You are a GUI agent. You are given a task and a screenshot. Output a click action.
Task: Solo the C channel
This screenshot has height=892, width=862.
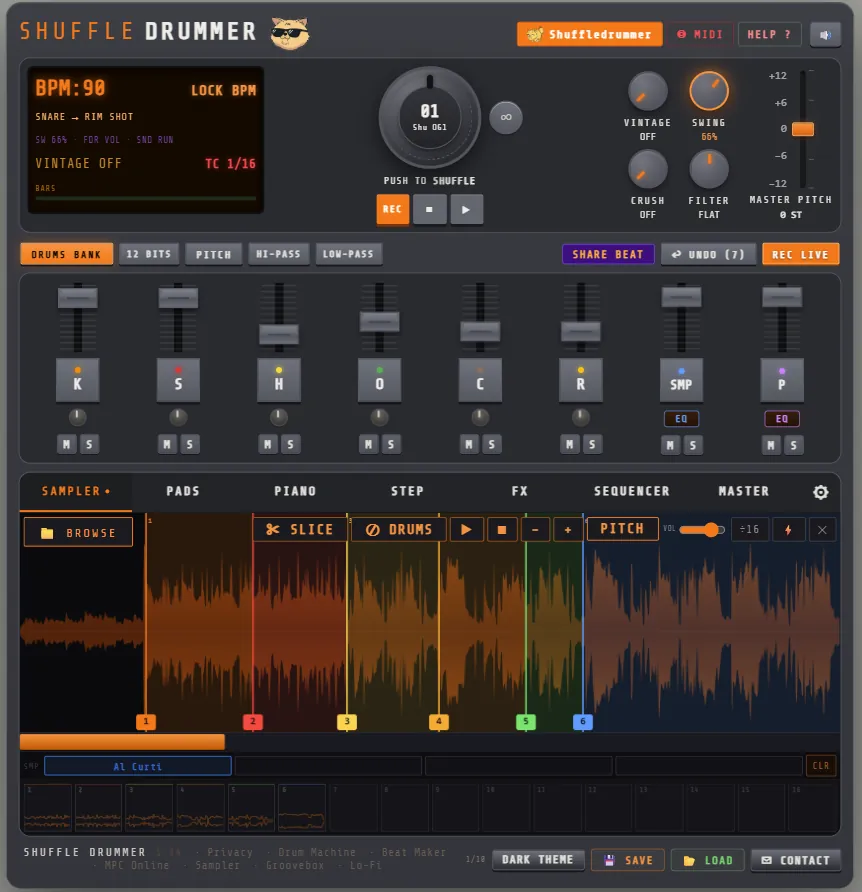coord(492,444)
